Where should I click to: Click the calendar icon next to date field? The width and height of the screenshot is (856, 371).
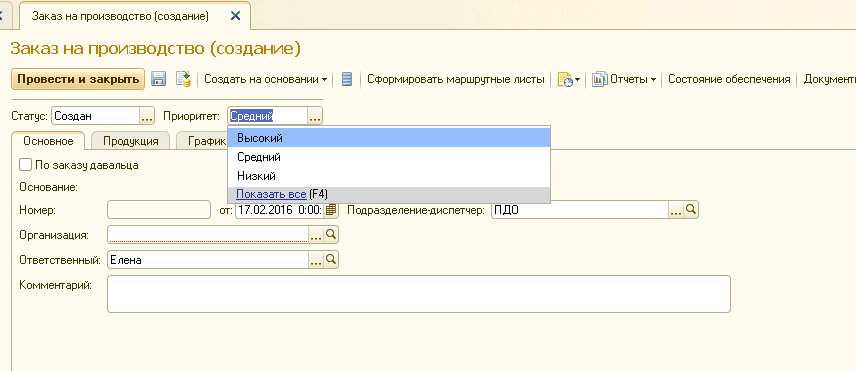[x=331, y=210]
